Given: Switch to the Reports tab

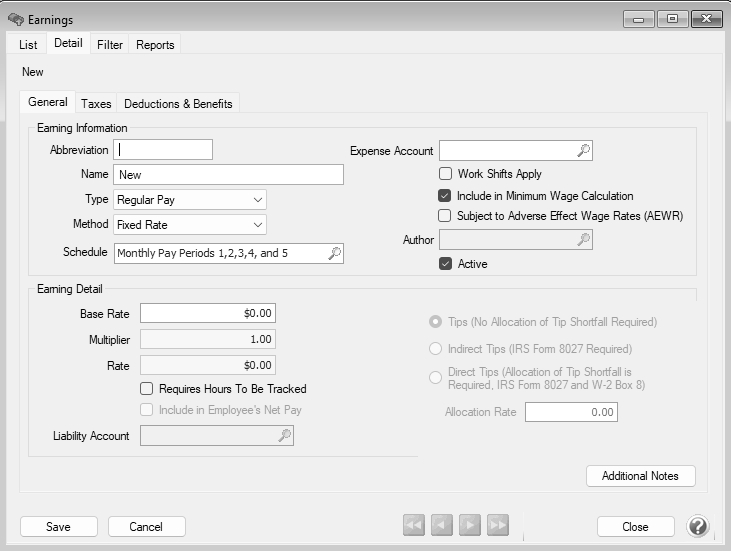Looking at the screenshot, I should pyautogui.click(x=155, y=45).
